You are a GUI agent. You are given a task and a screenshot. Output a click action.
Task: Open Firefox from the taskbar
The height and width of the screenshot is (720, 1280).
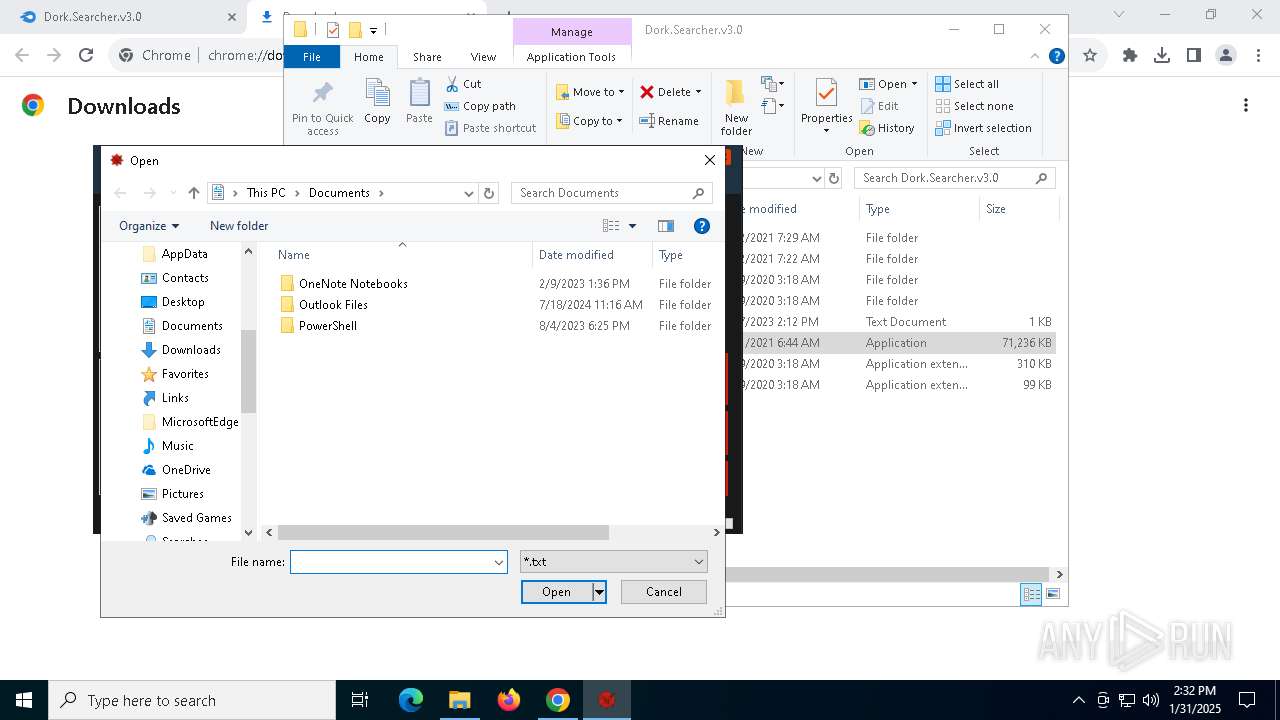509,700
